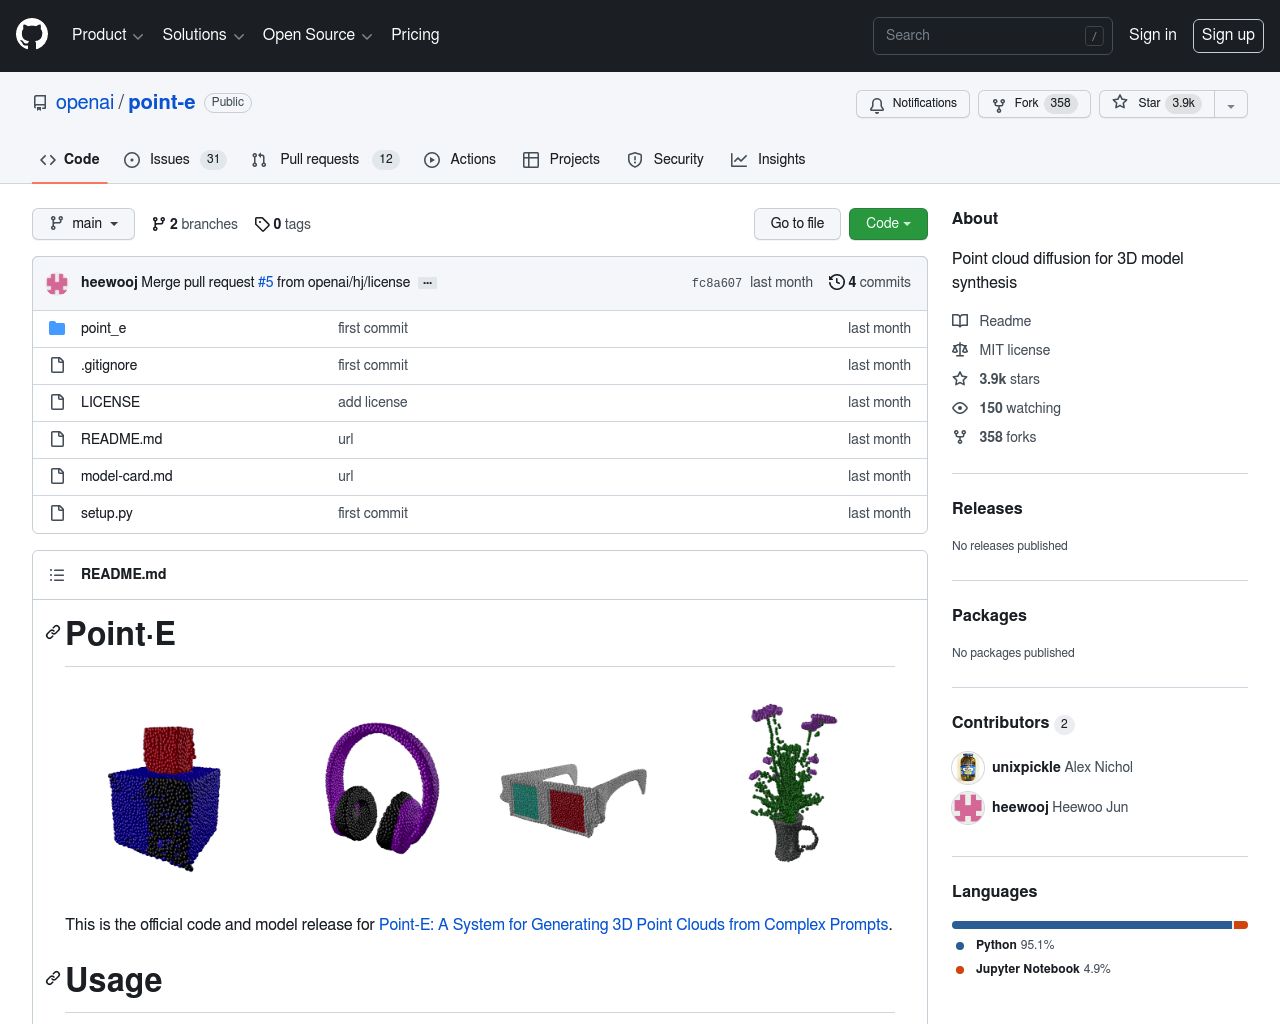Click the watching eye icon
The height and width of the screenshot is (1024, 1280).
click(x=960, y=408)
